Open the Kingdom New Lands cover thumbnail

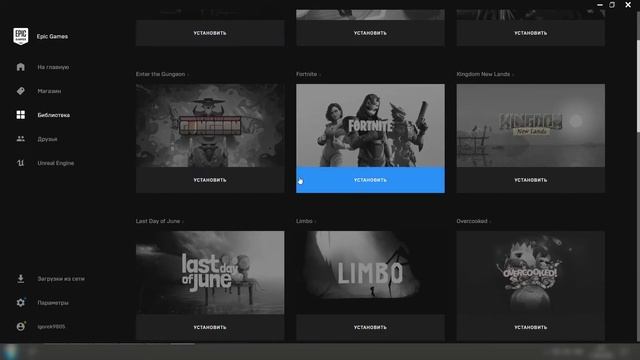pyautogui.click(x=531, y=125)
